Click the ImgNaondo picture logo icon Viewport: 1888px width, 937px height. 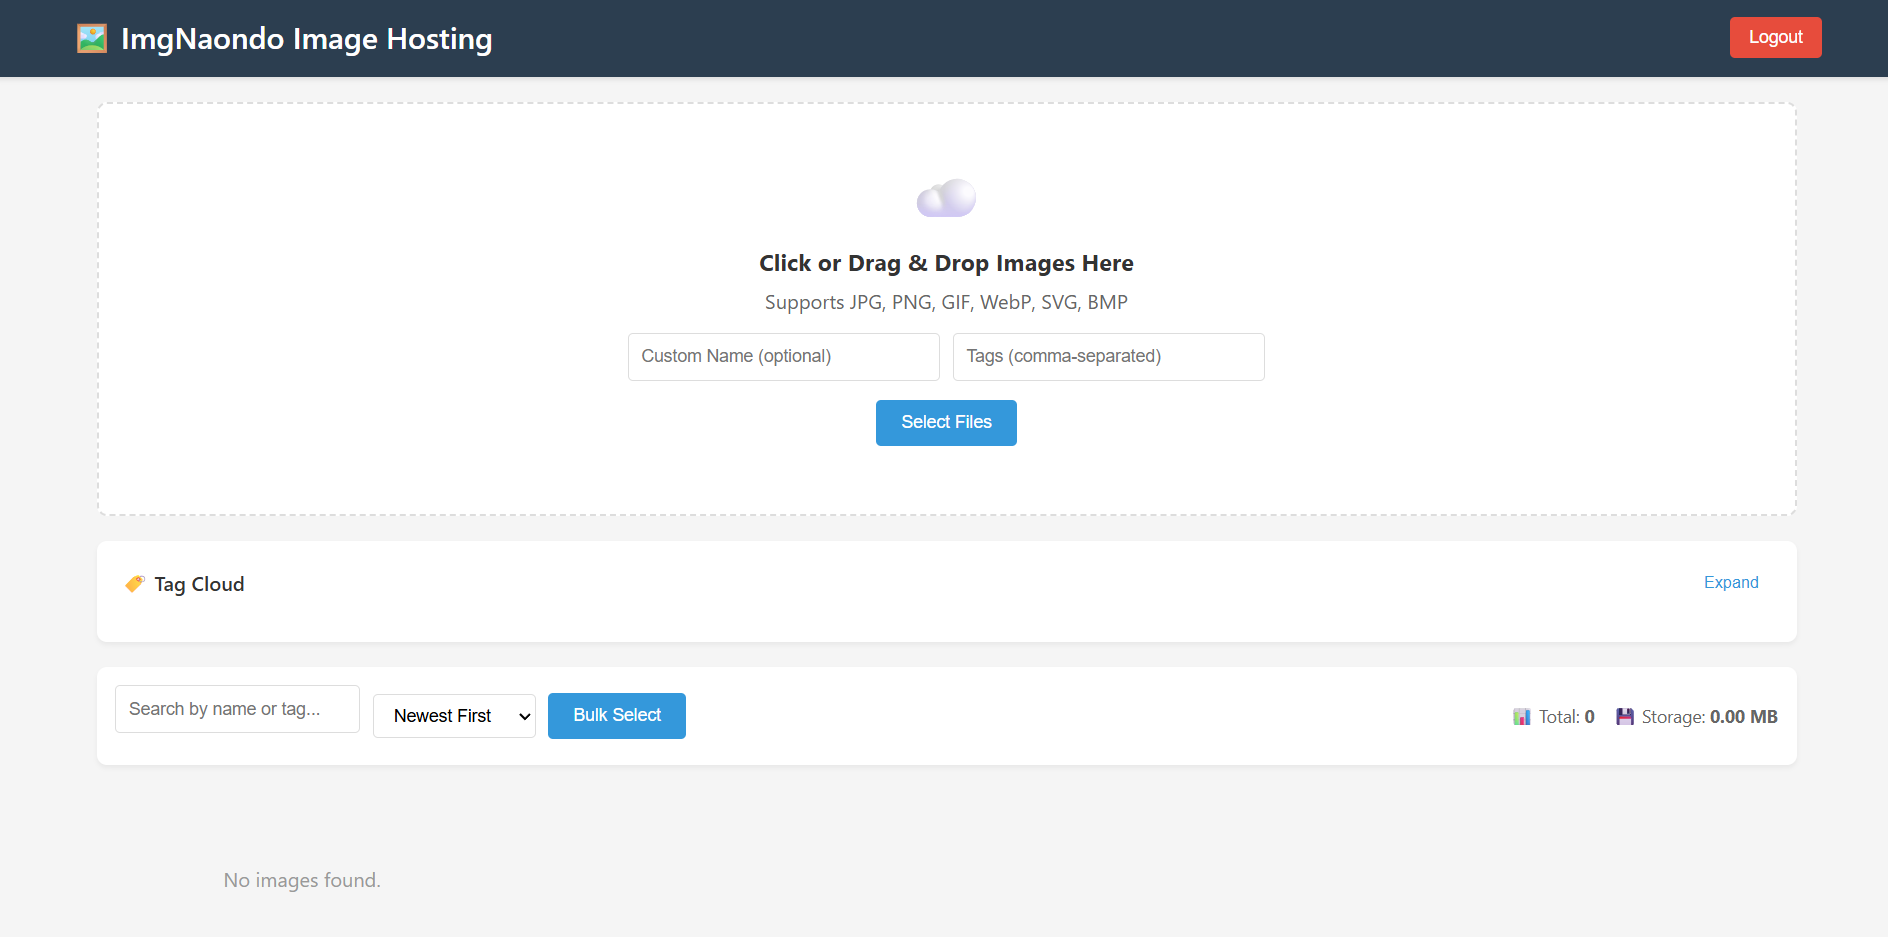click(92, 39)
